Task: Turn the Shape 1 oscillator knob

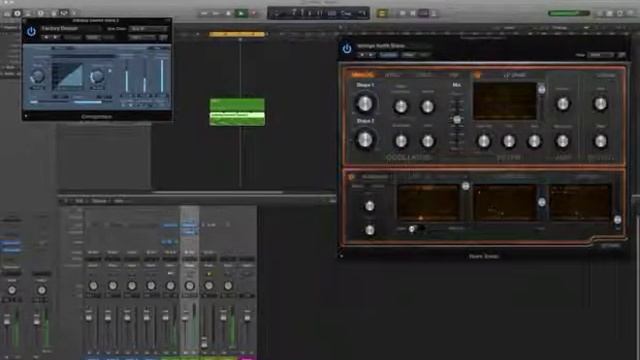Action: (364, 103)
